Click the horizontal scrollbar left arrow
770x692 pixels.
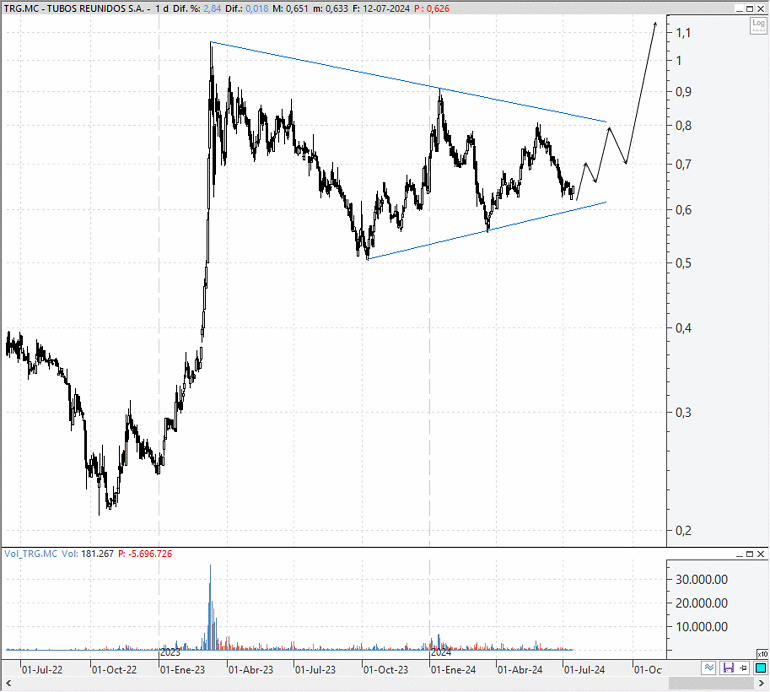click(8, 683)
